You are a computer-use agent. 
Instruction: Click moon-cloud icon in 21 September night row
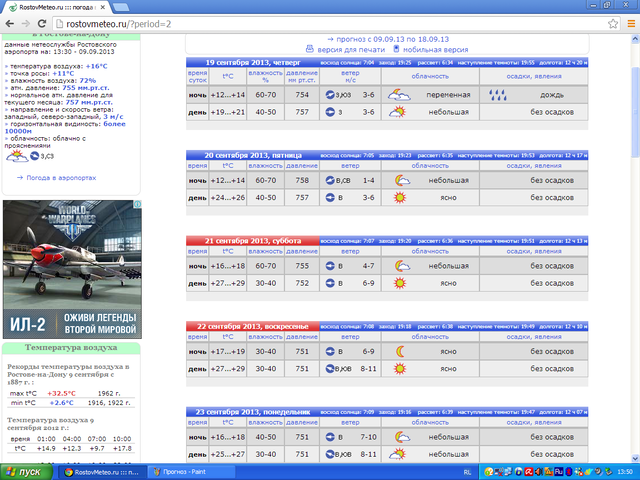click(402, 266)
